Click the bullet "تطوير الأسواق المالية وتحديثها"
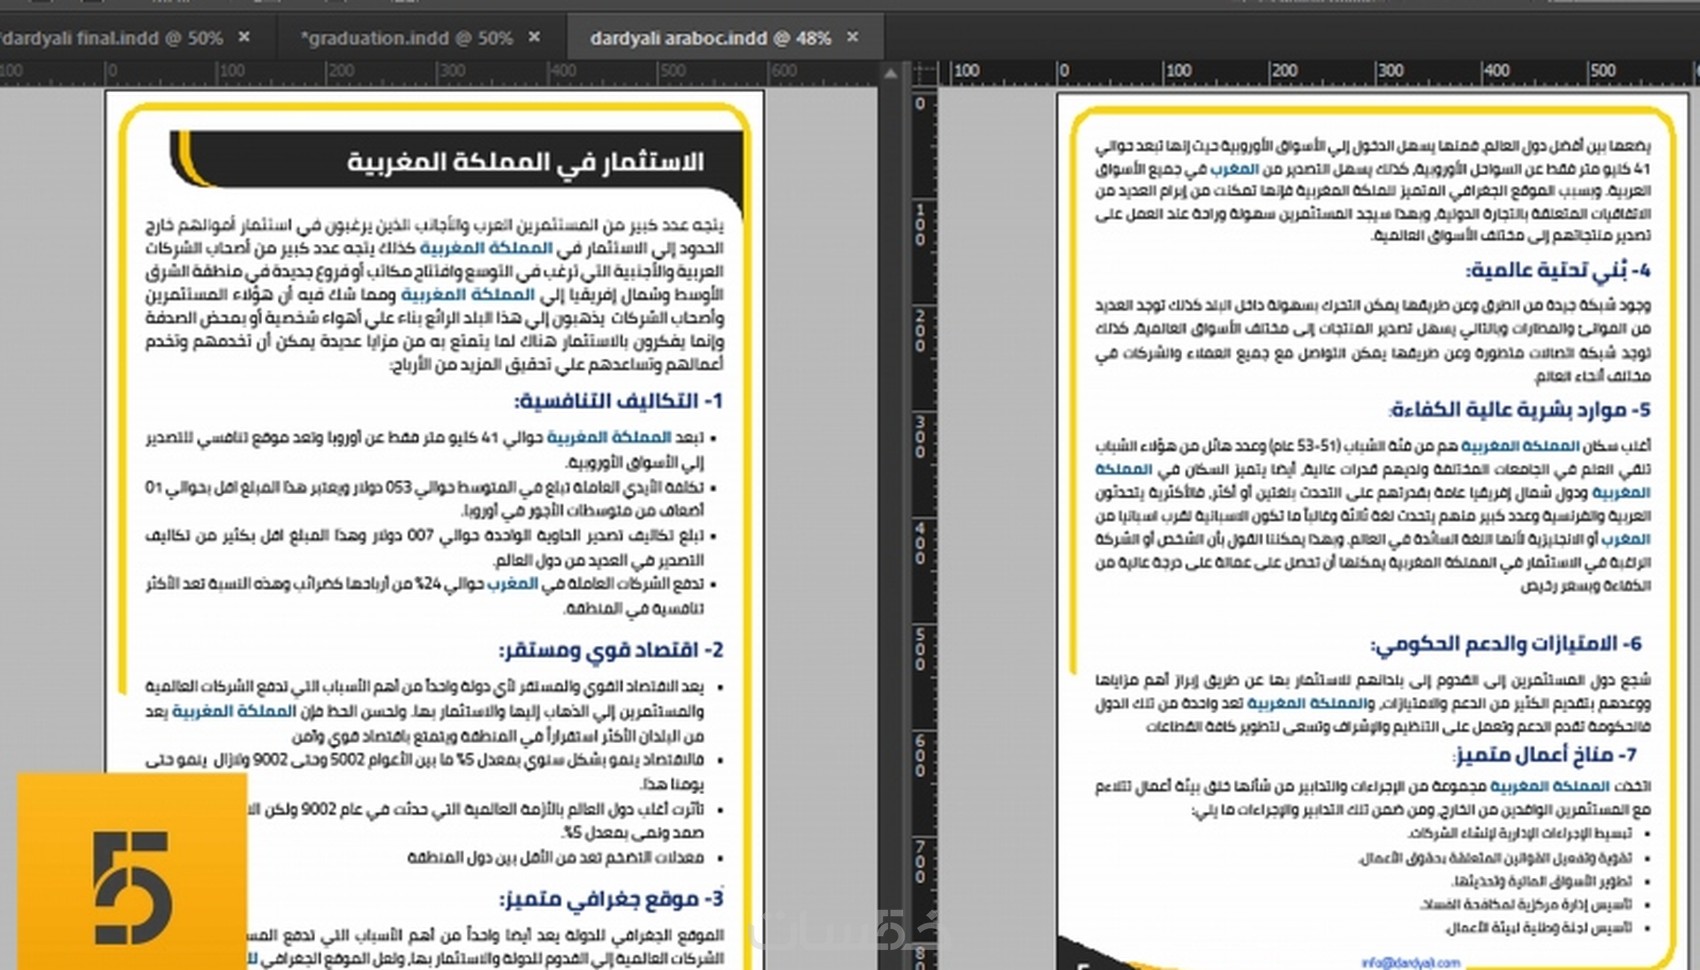This screenshot has width=1700, height=970. [x=1542, y=881]
